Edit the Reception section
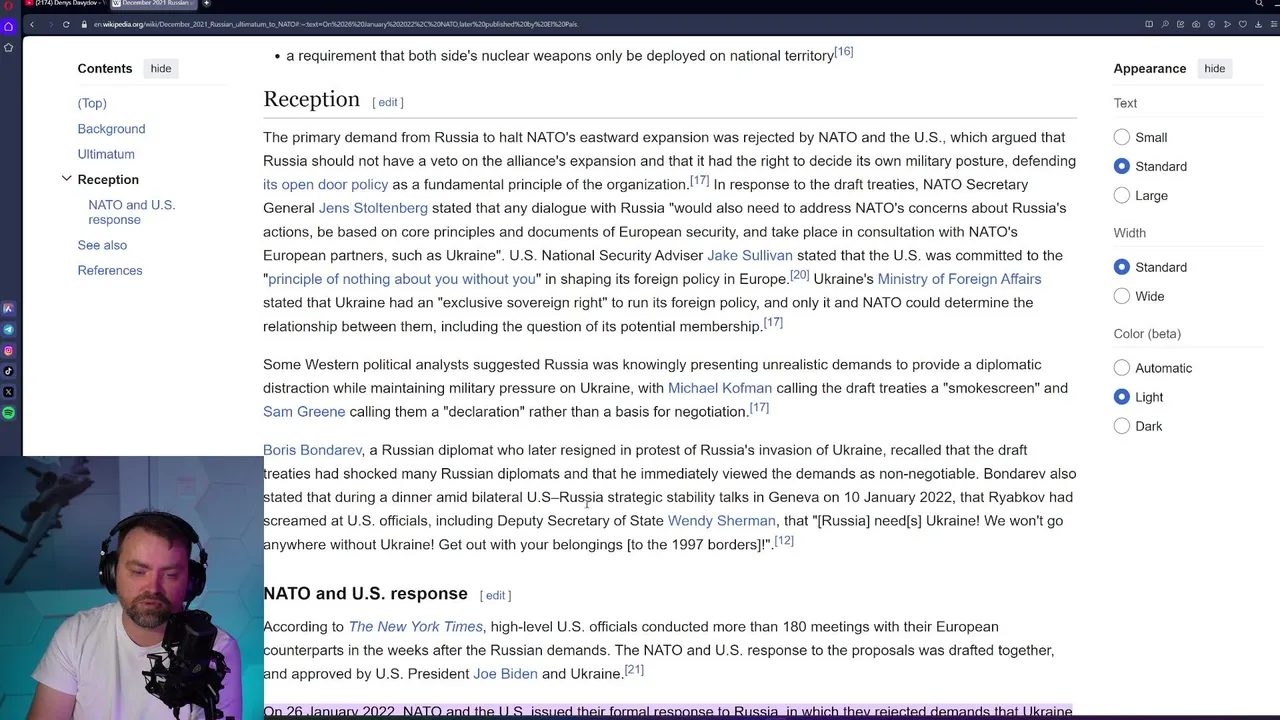Viewport: 1280px width, 720px height. pyautogui.click(x=388, y=102)
